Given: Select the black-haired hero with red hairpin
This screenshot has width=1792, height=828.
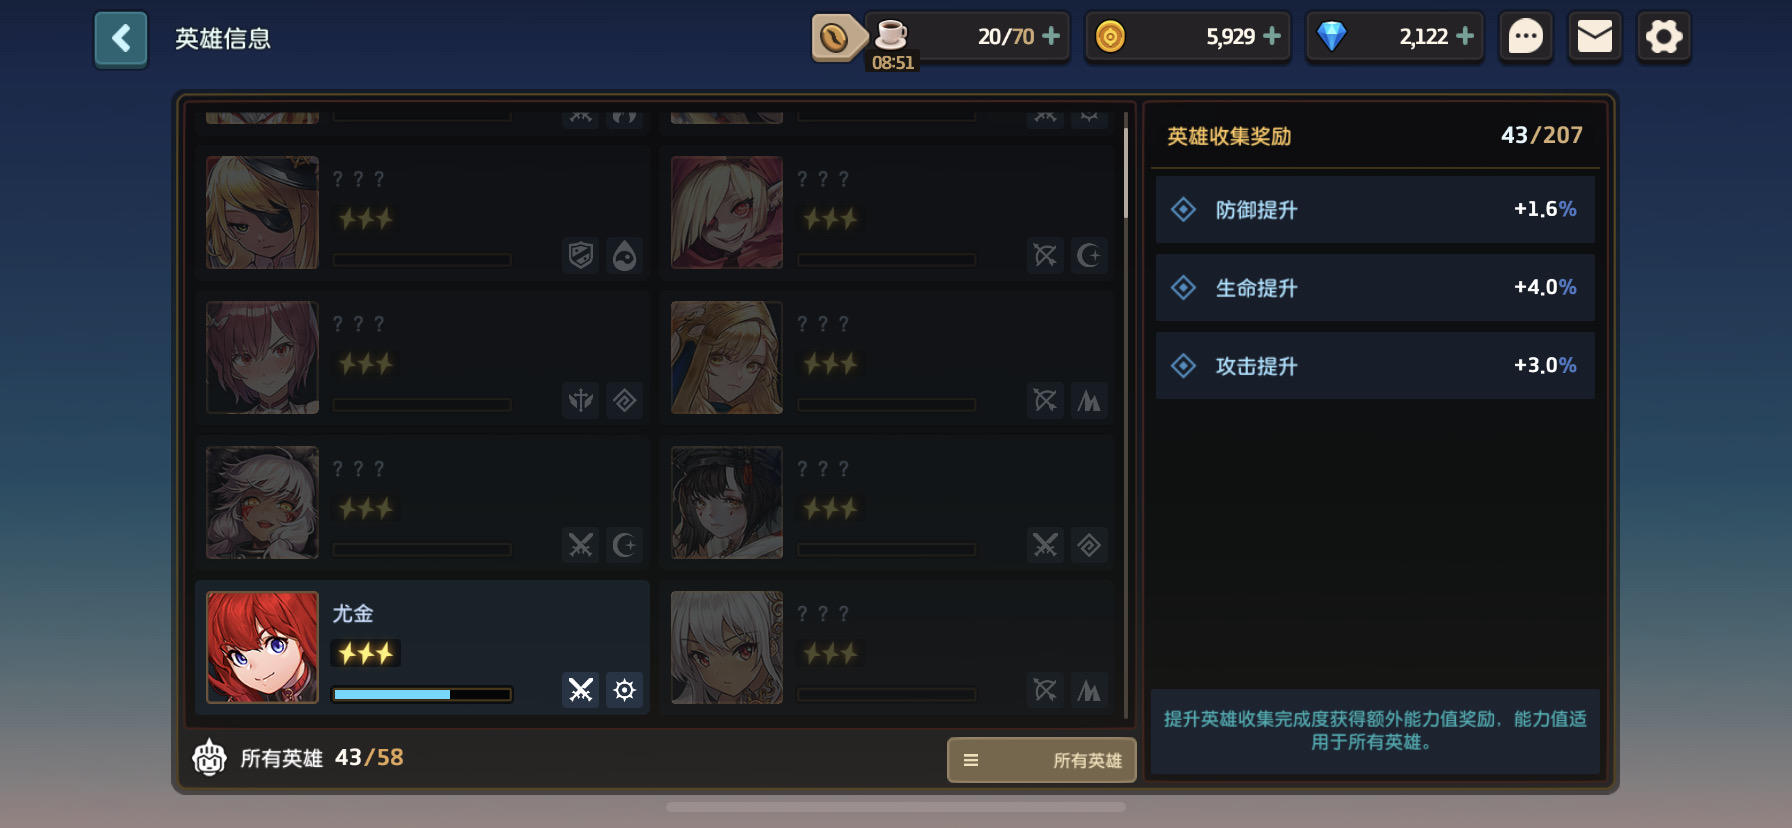Looking at the screenshot, I should [x=727, y=502].
